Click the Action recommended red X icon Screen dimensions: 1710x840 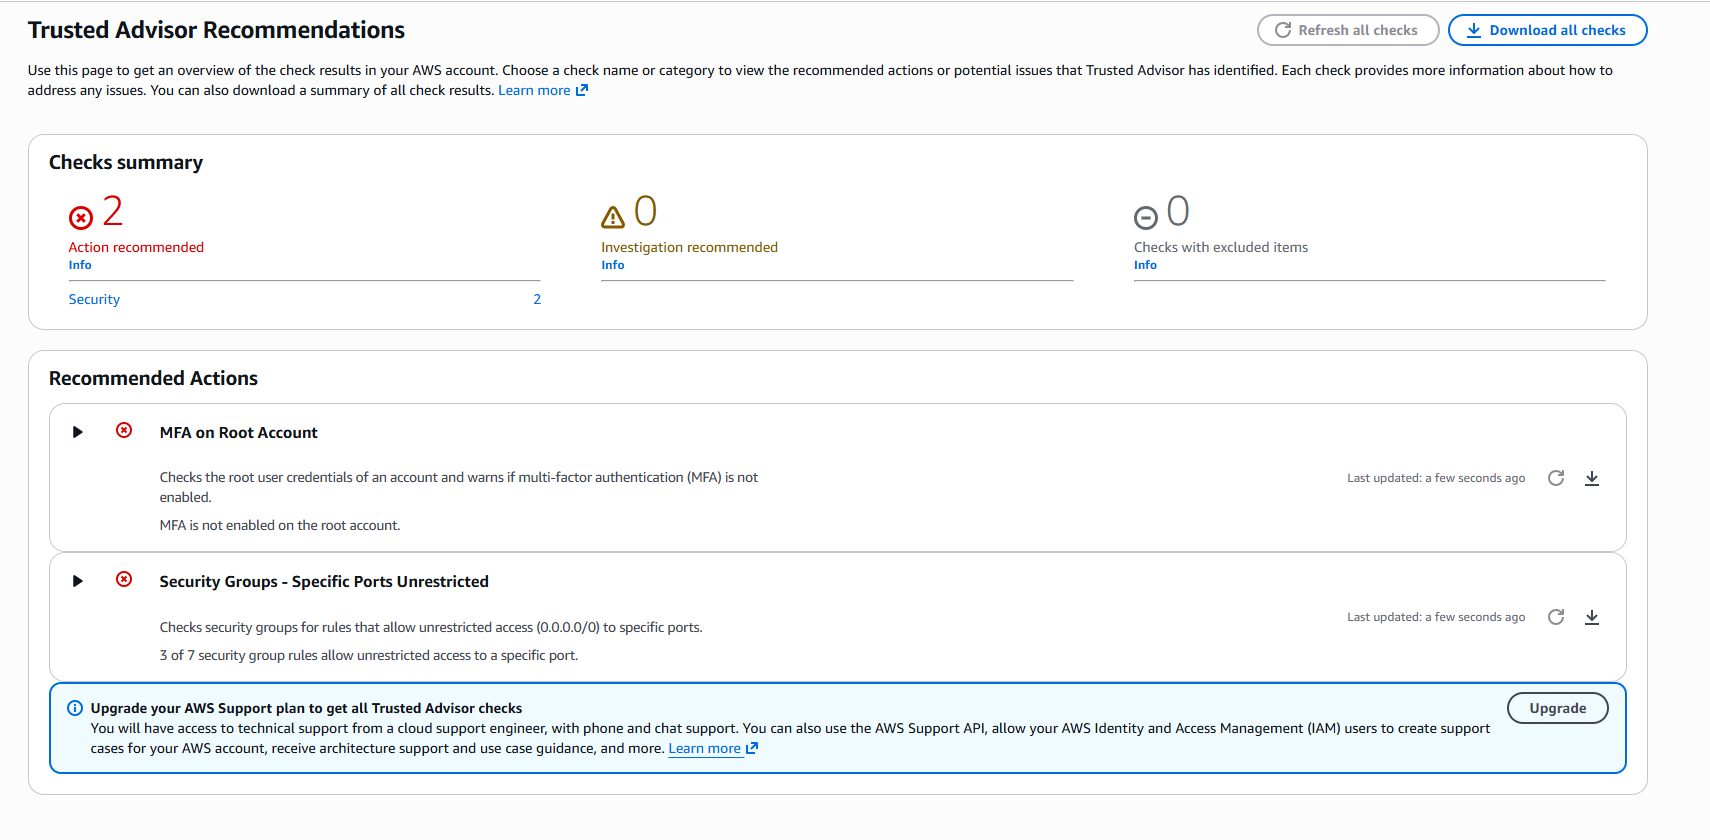pyautogui.click(x=81, y=217)
